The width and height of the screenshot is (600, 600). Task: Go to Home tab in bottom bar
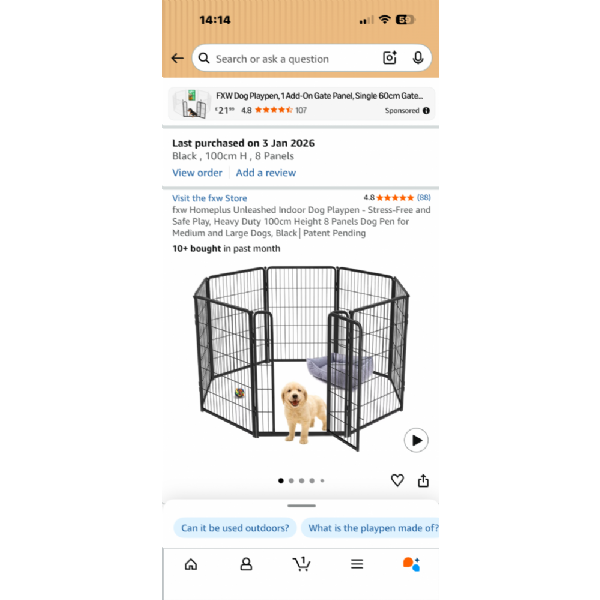(191, 564)
